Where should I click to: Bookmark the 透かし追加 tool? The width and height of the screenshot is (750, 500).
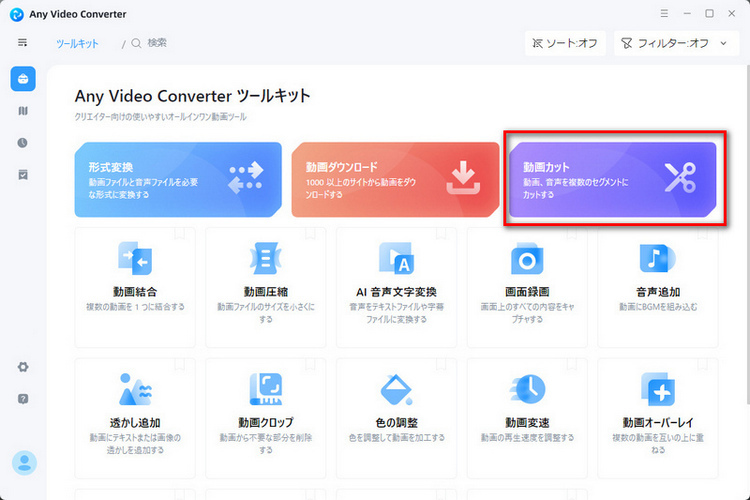click(x=179, y=365)
